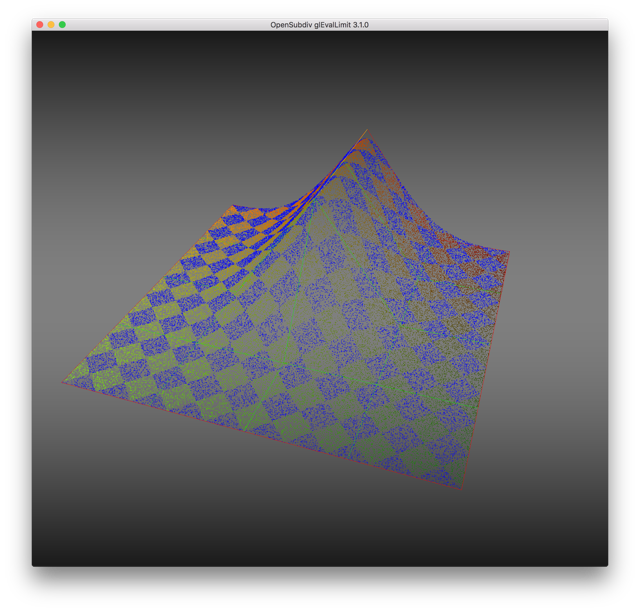The image size is (640, 612).
Task: Click the leftmost corner of the mesh
Action: click(x=62, y=380)
